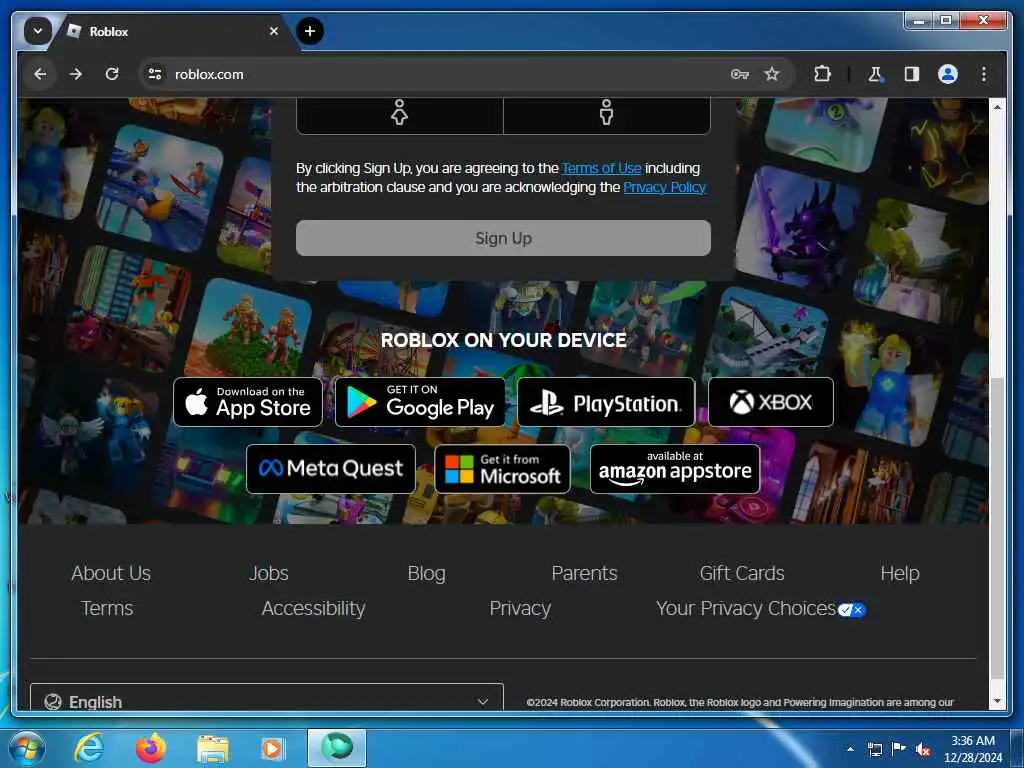Open the Terms footer link
The height and width of the screenshot is (768, 1024).
(x=107, y=608)
